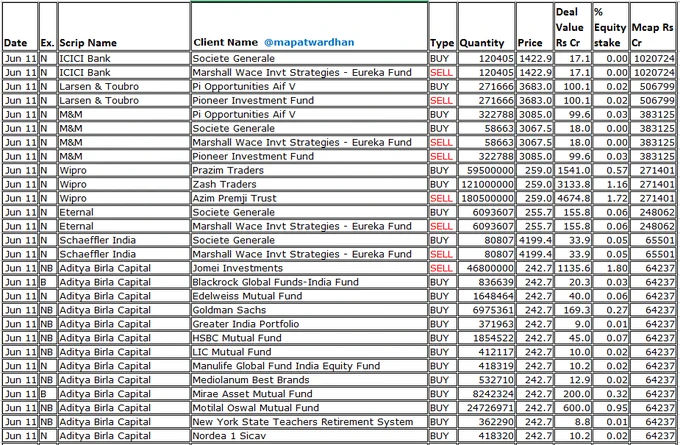Click the Date column header
Screen dimensions: 680x445
20,27
